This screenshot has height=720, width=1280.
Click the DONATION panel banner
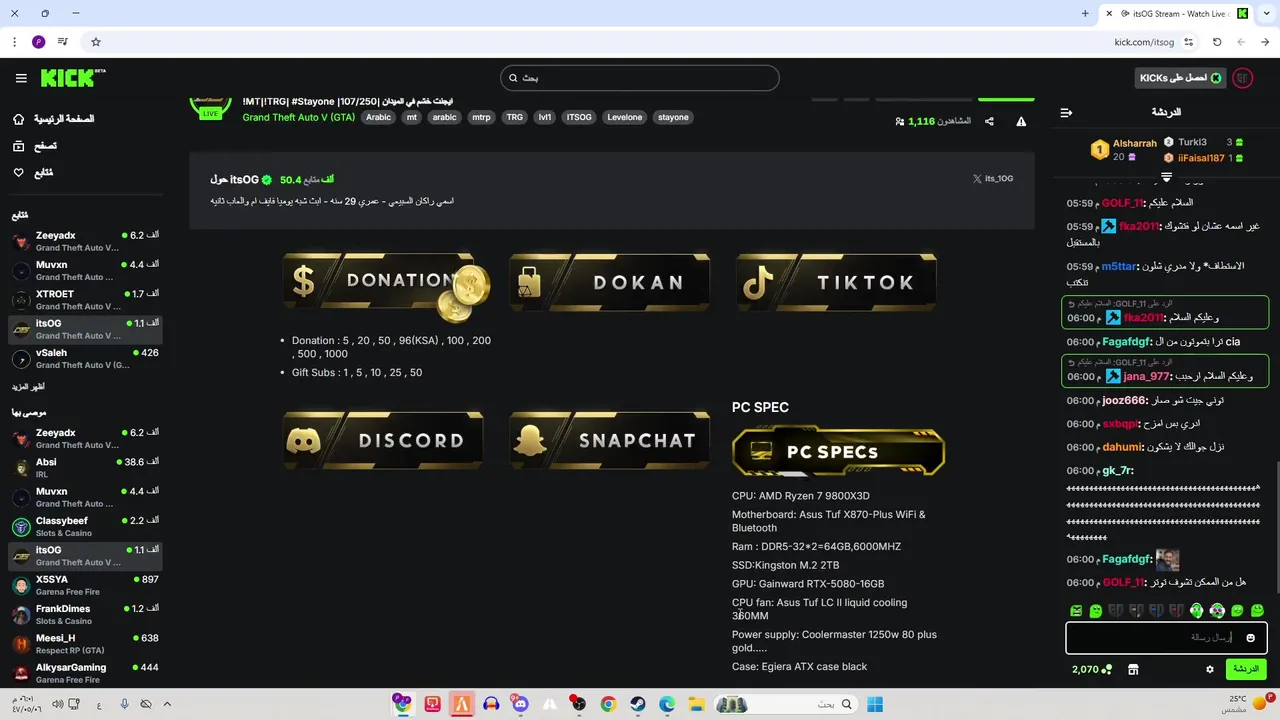(x=386, y=287)
